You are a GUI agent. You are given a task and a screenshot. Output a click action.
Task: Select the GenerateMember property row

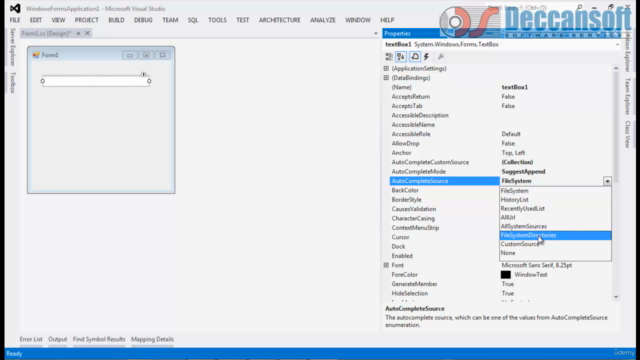(501, 284)
